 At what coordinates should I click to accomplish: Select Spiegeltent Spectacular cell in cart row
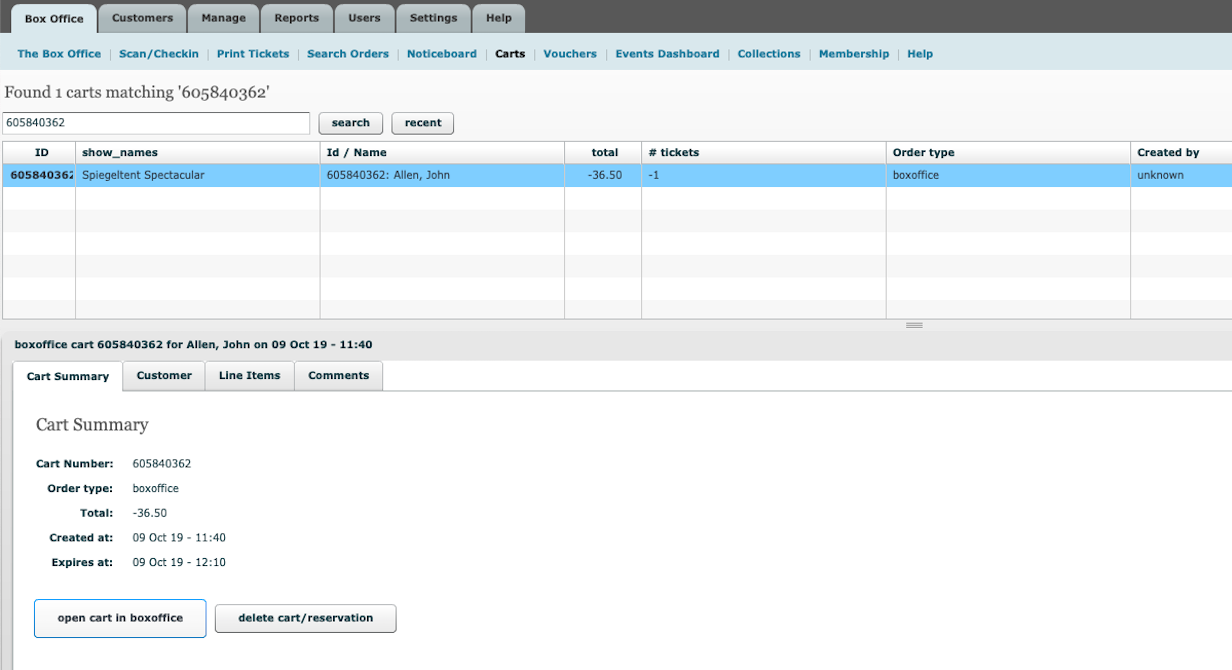(x=198, y=175)
